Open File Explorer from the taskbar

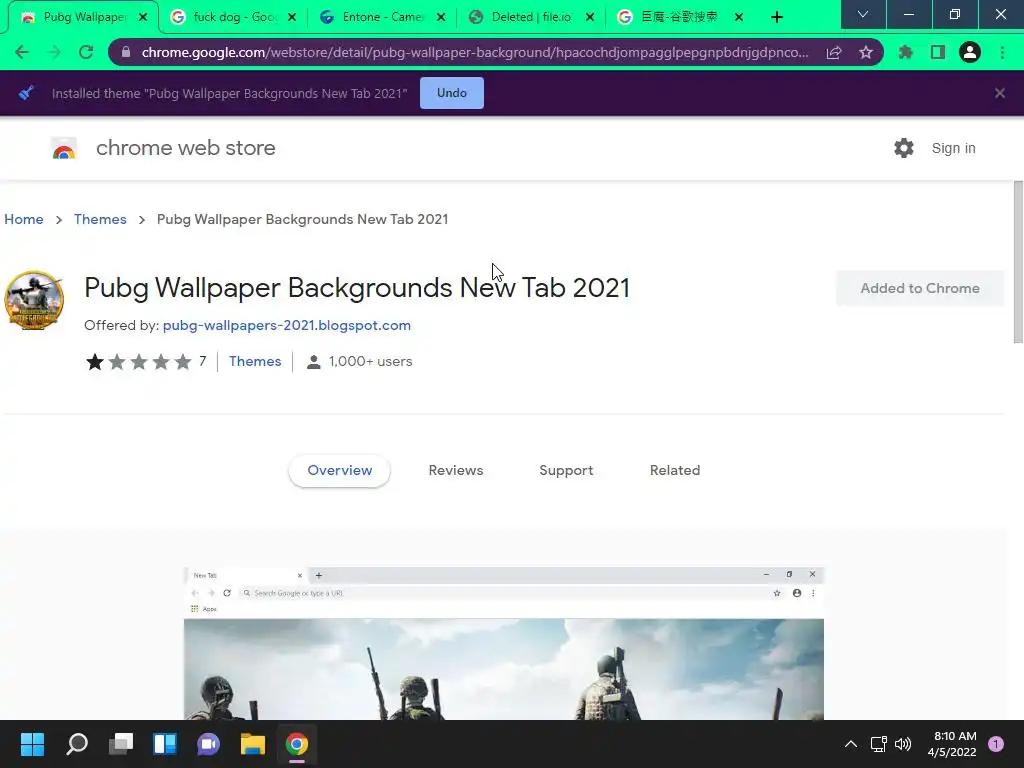253,744
